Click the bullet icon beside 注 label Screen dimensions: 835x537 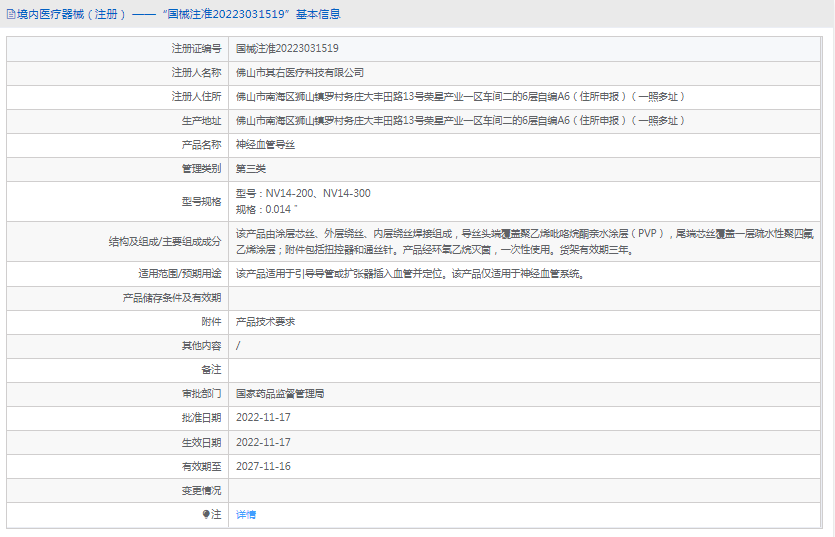coord(206,514)
